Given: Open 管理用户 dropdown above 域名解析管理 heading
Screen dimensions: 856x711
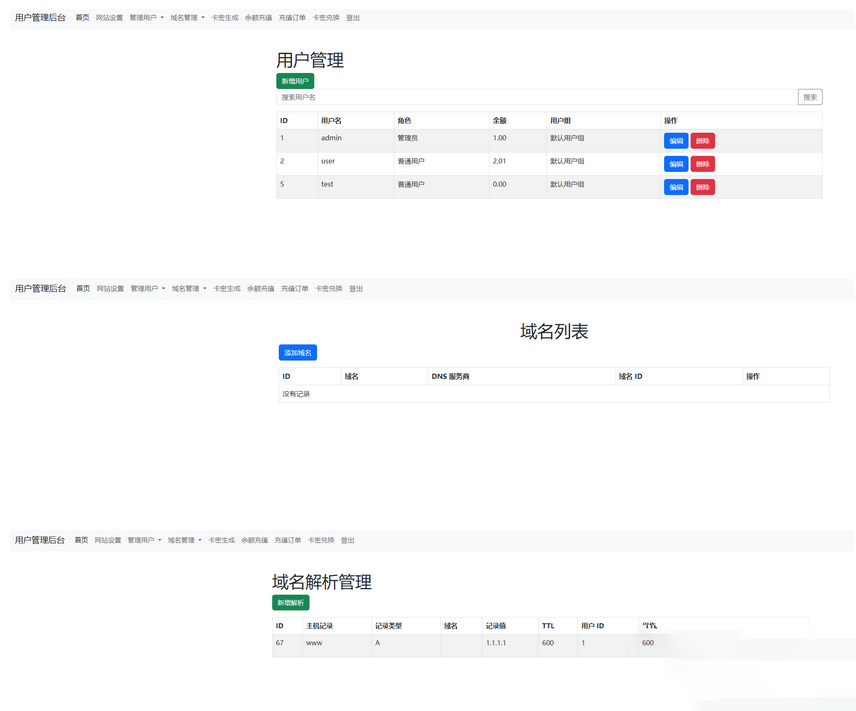Looking at the screenshot, I should (x=144, y=540).
